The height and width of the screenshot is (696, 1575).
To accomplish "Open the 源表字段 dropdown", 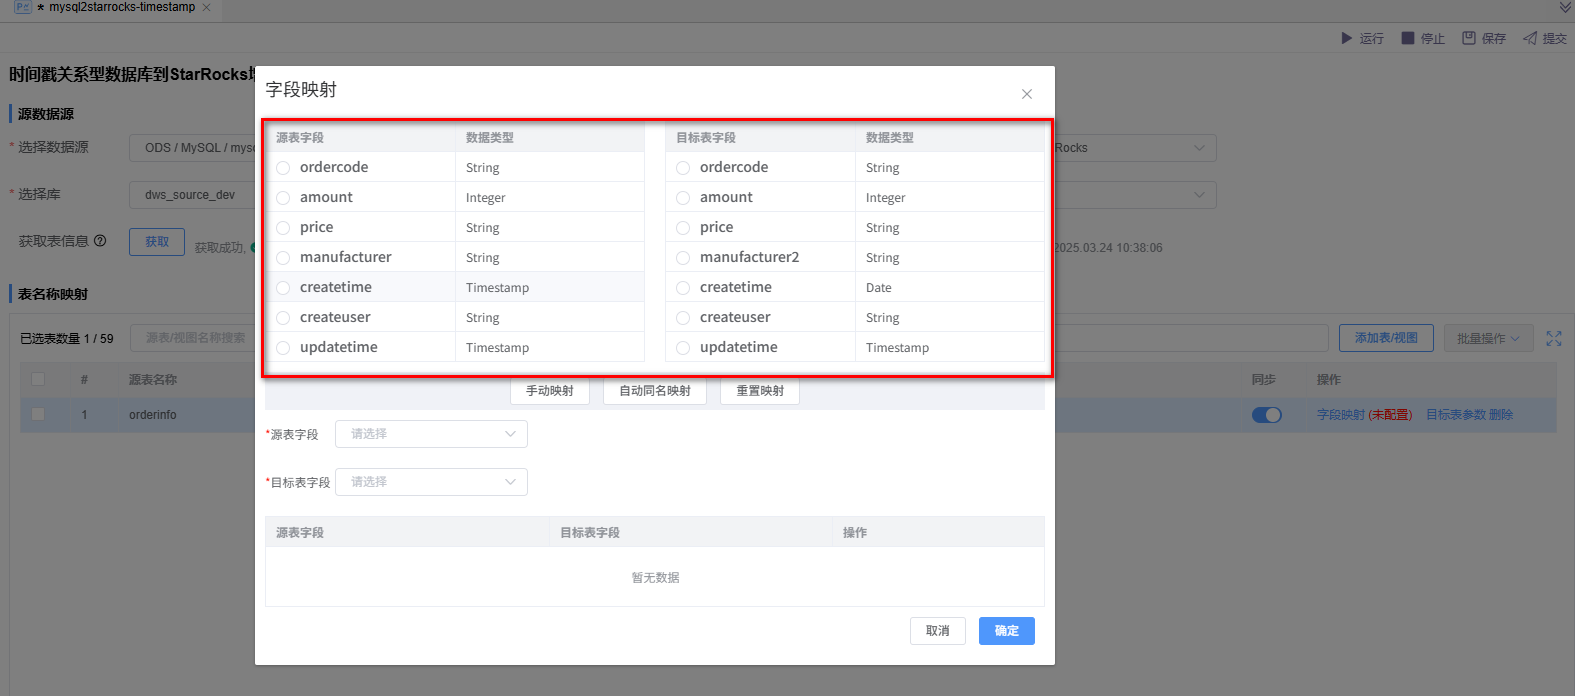I will tap(431, 434).
